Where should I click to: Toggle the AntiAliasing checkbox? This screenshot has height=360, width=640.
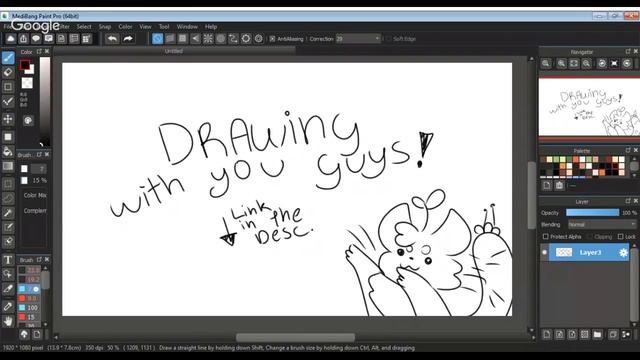tap(272, 39)
